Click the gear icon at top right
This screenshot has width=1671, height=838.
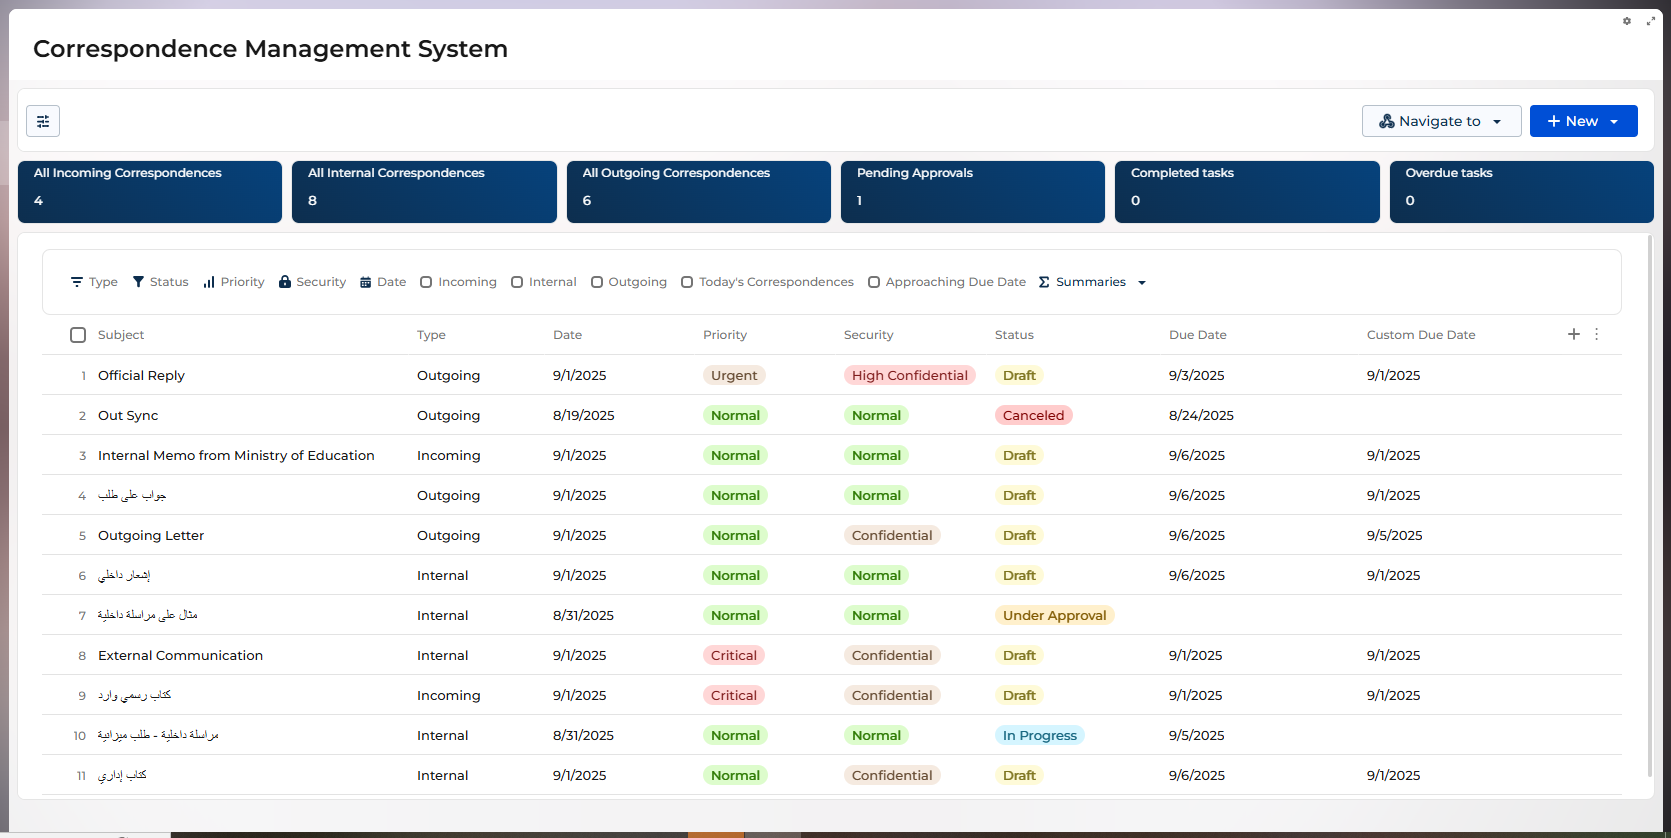(x=1627, y=21)
